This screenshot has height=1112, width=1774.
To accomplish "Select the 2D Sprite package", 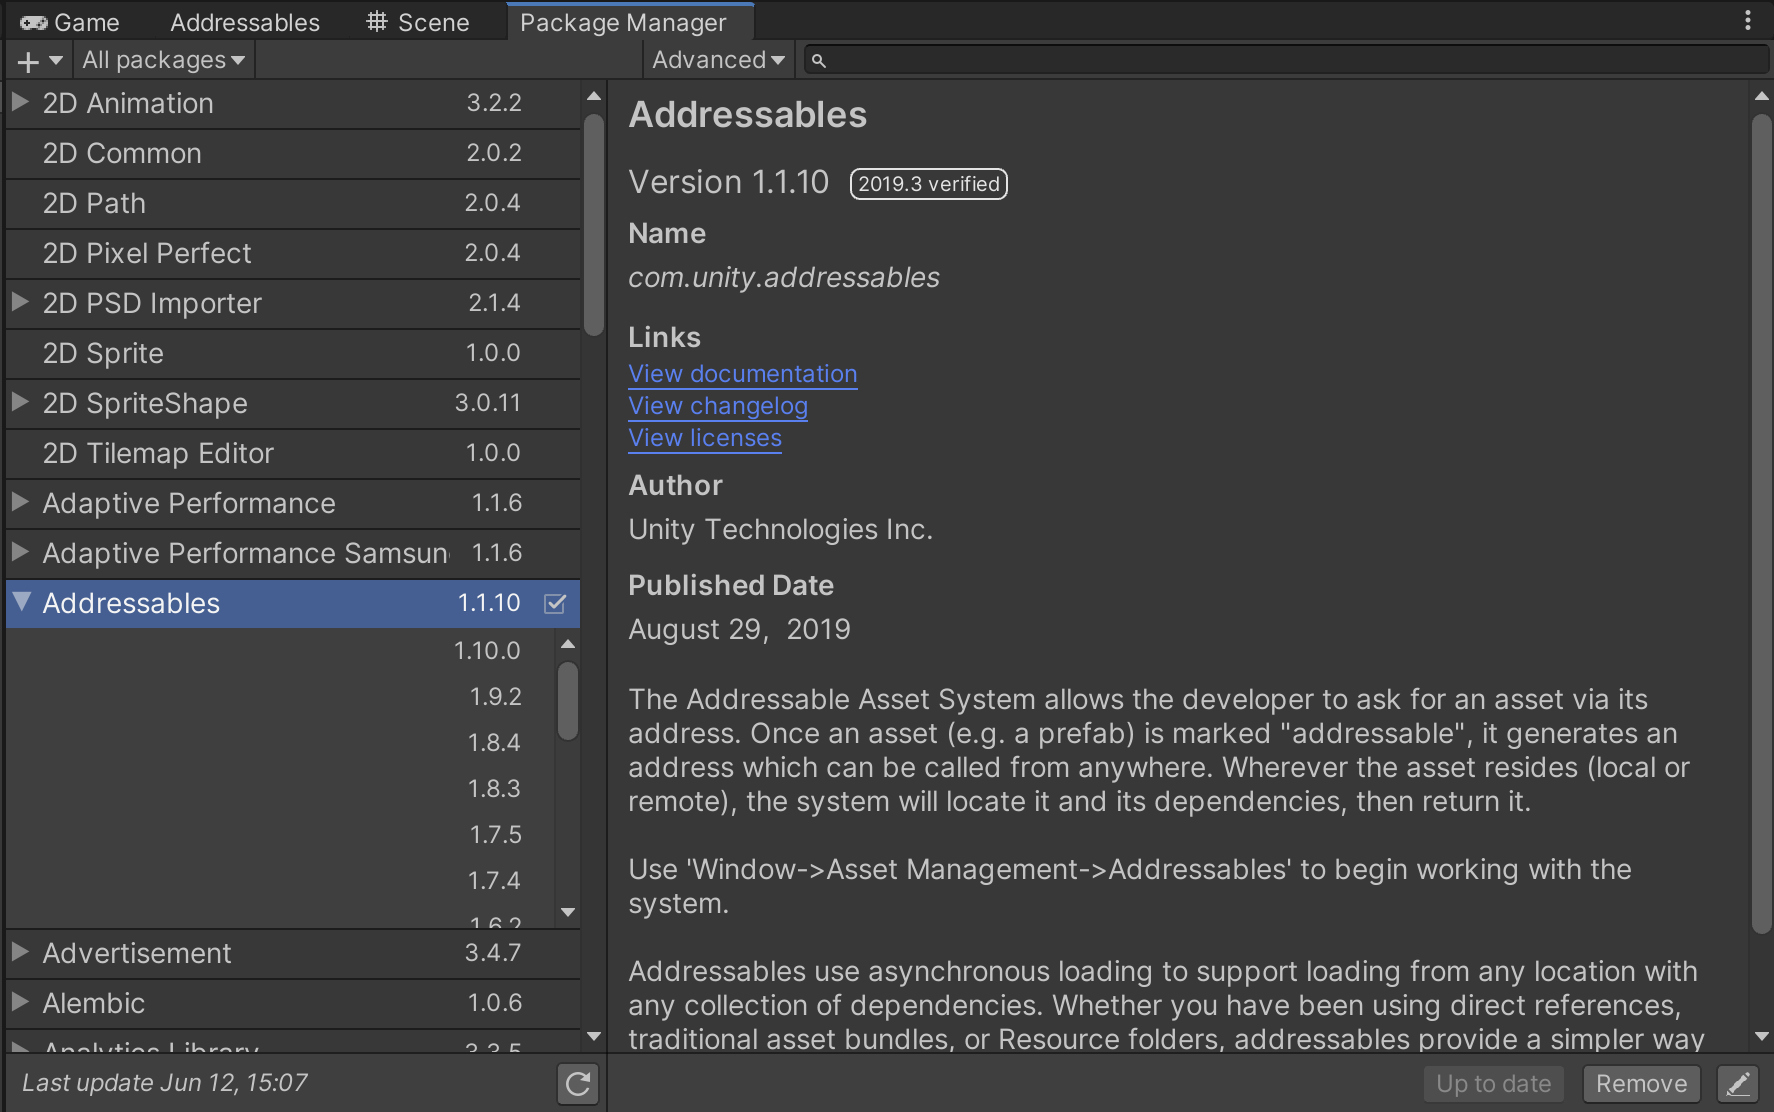I will [293, 354].
